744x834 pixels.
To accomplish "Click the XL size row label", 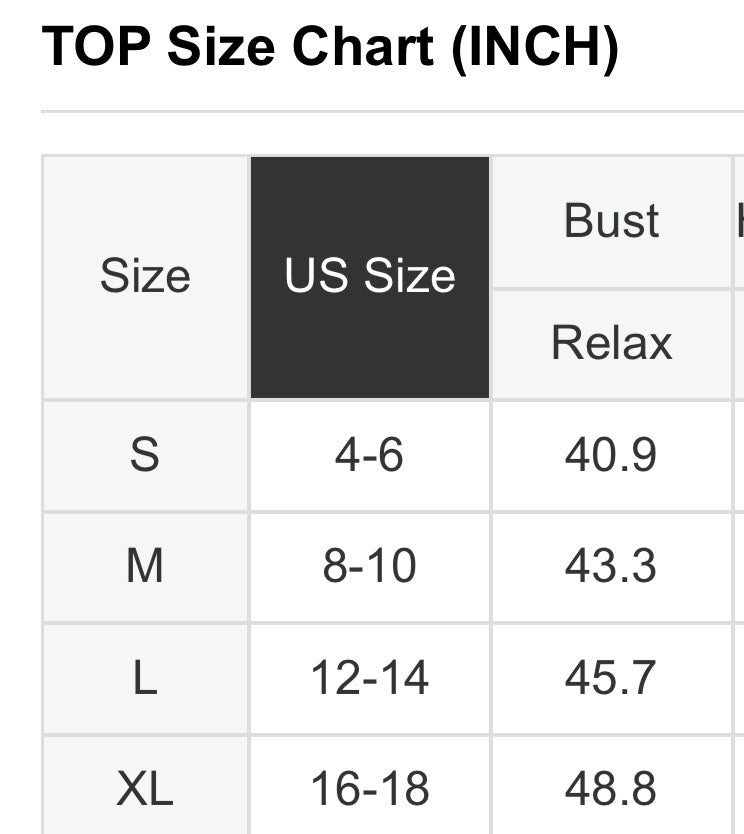I will click(x=145, y=789).
